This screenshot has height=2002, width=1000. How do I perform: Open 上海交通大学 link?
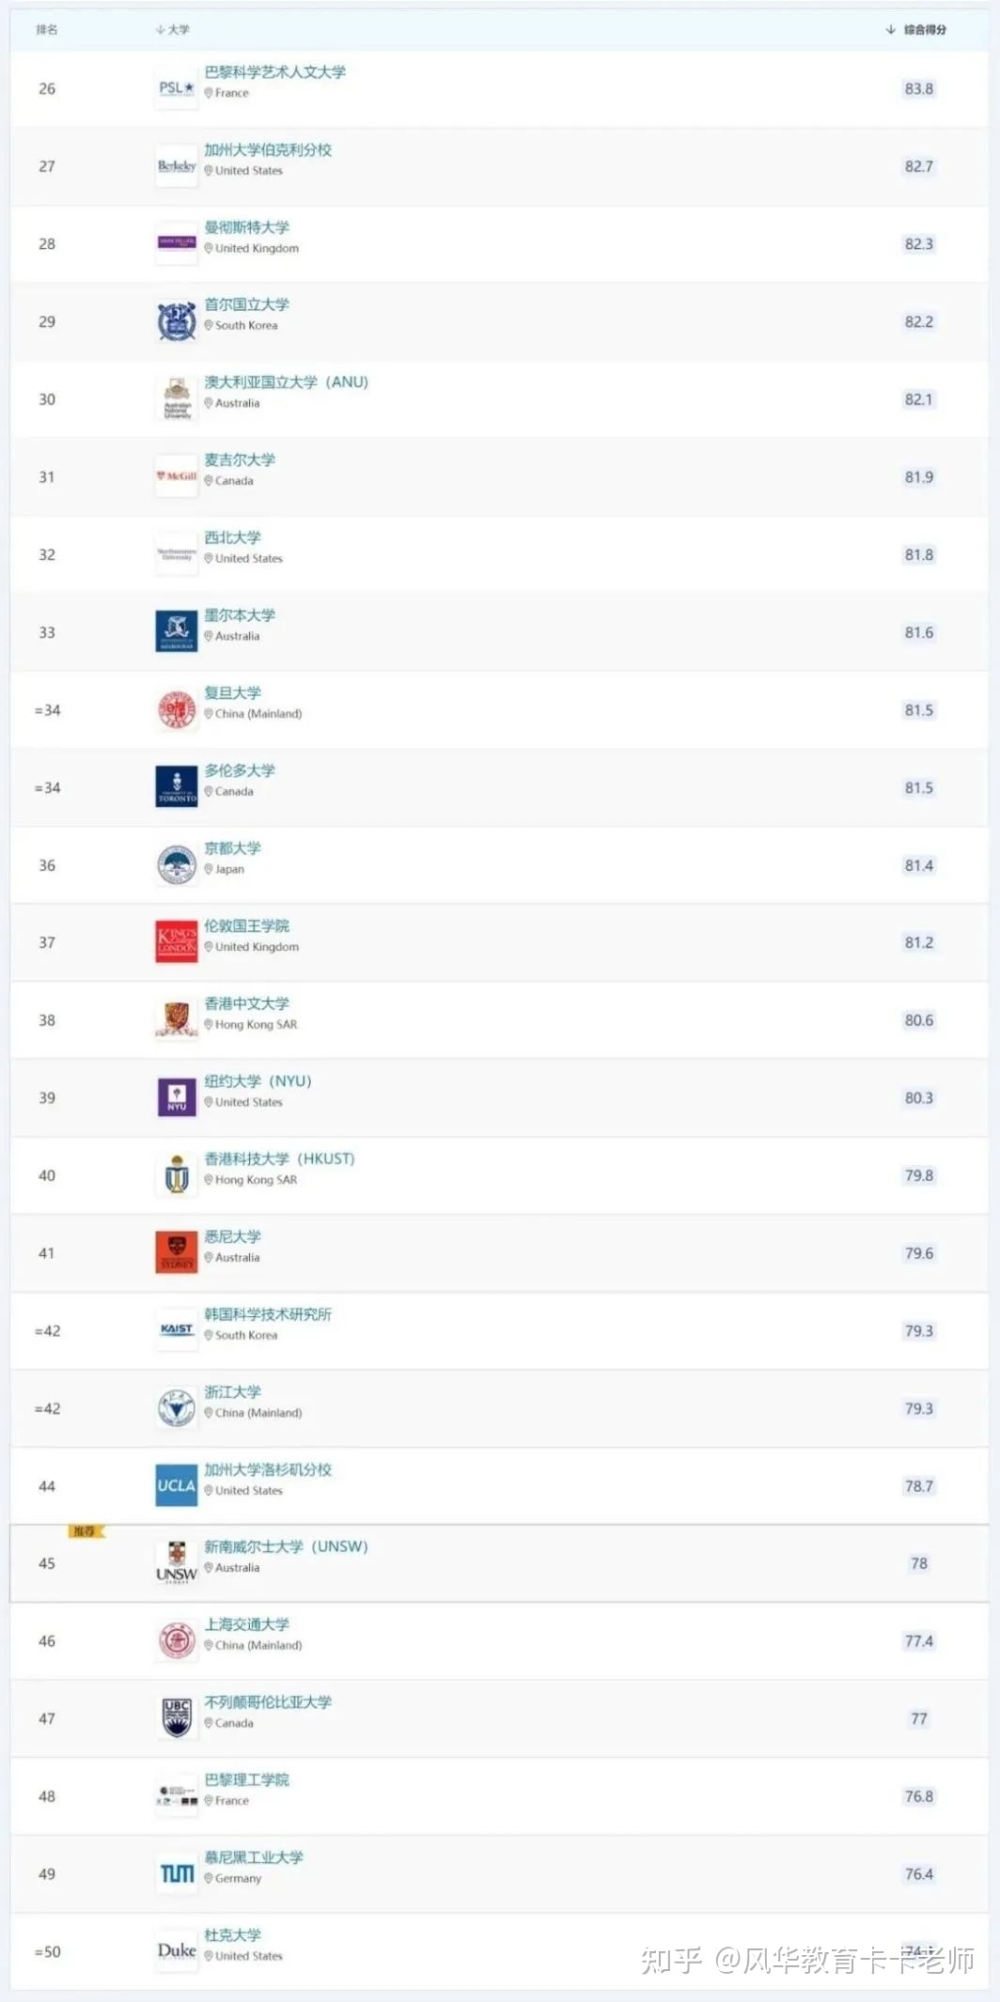tap(247, 1624)
